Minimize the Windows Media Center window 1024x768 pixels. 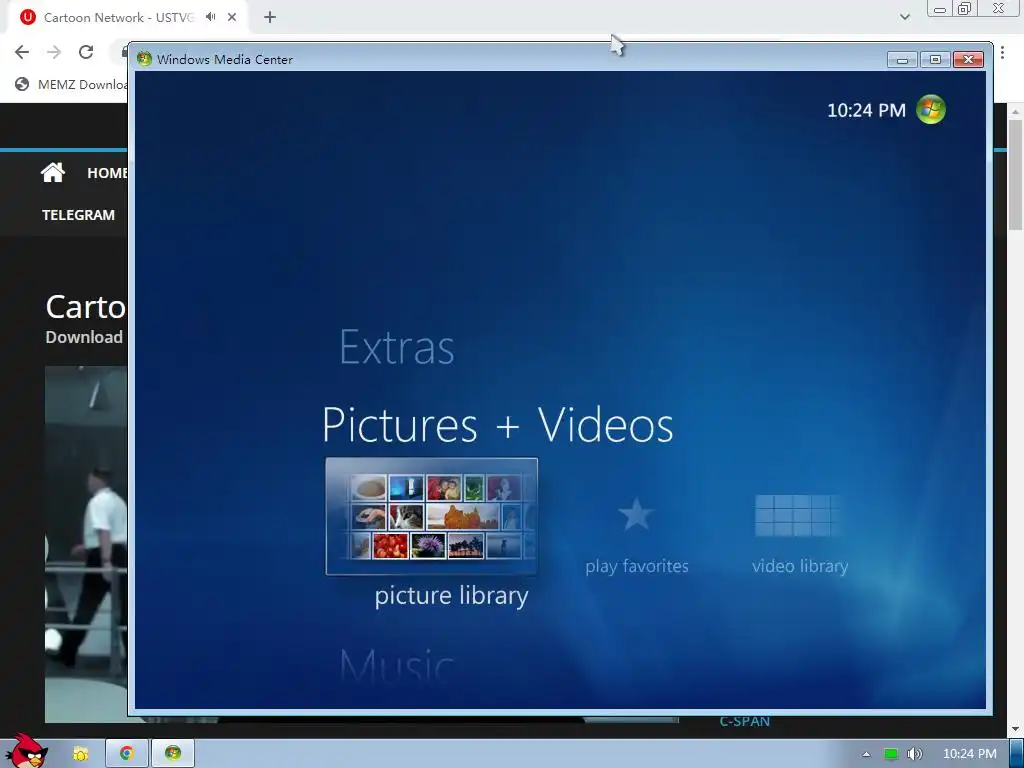tap(903, 60)
